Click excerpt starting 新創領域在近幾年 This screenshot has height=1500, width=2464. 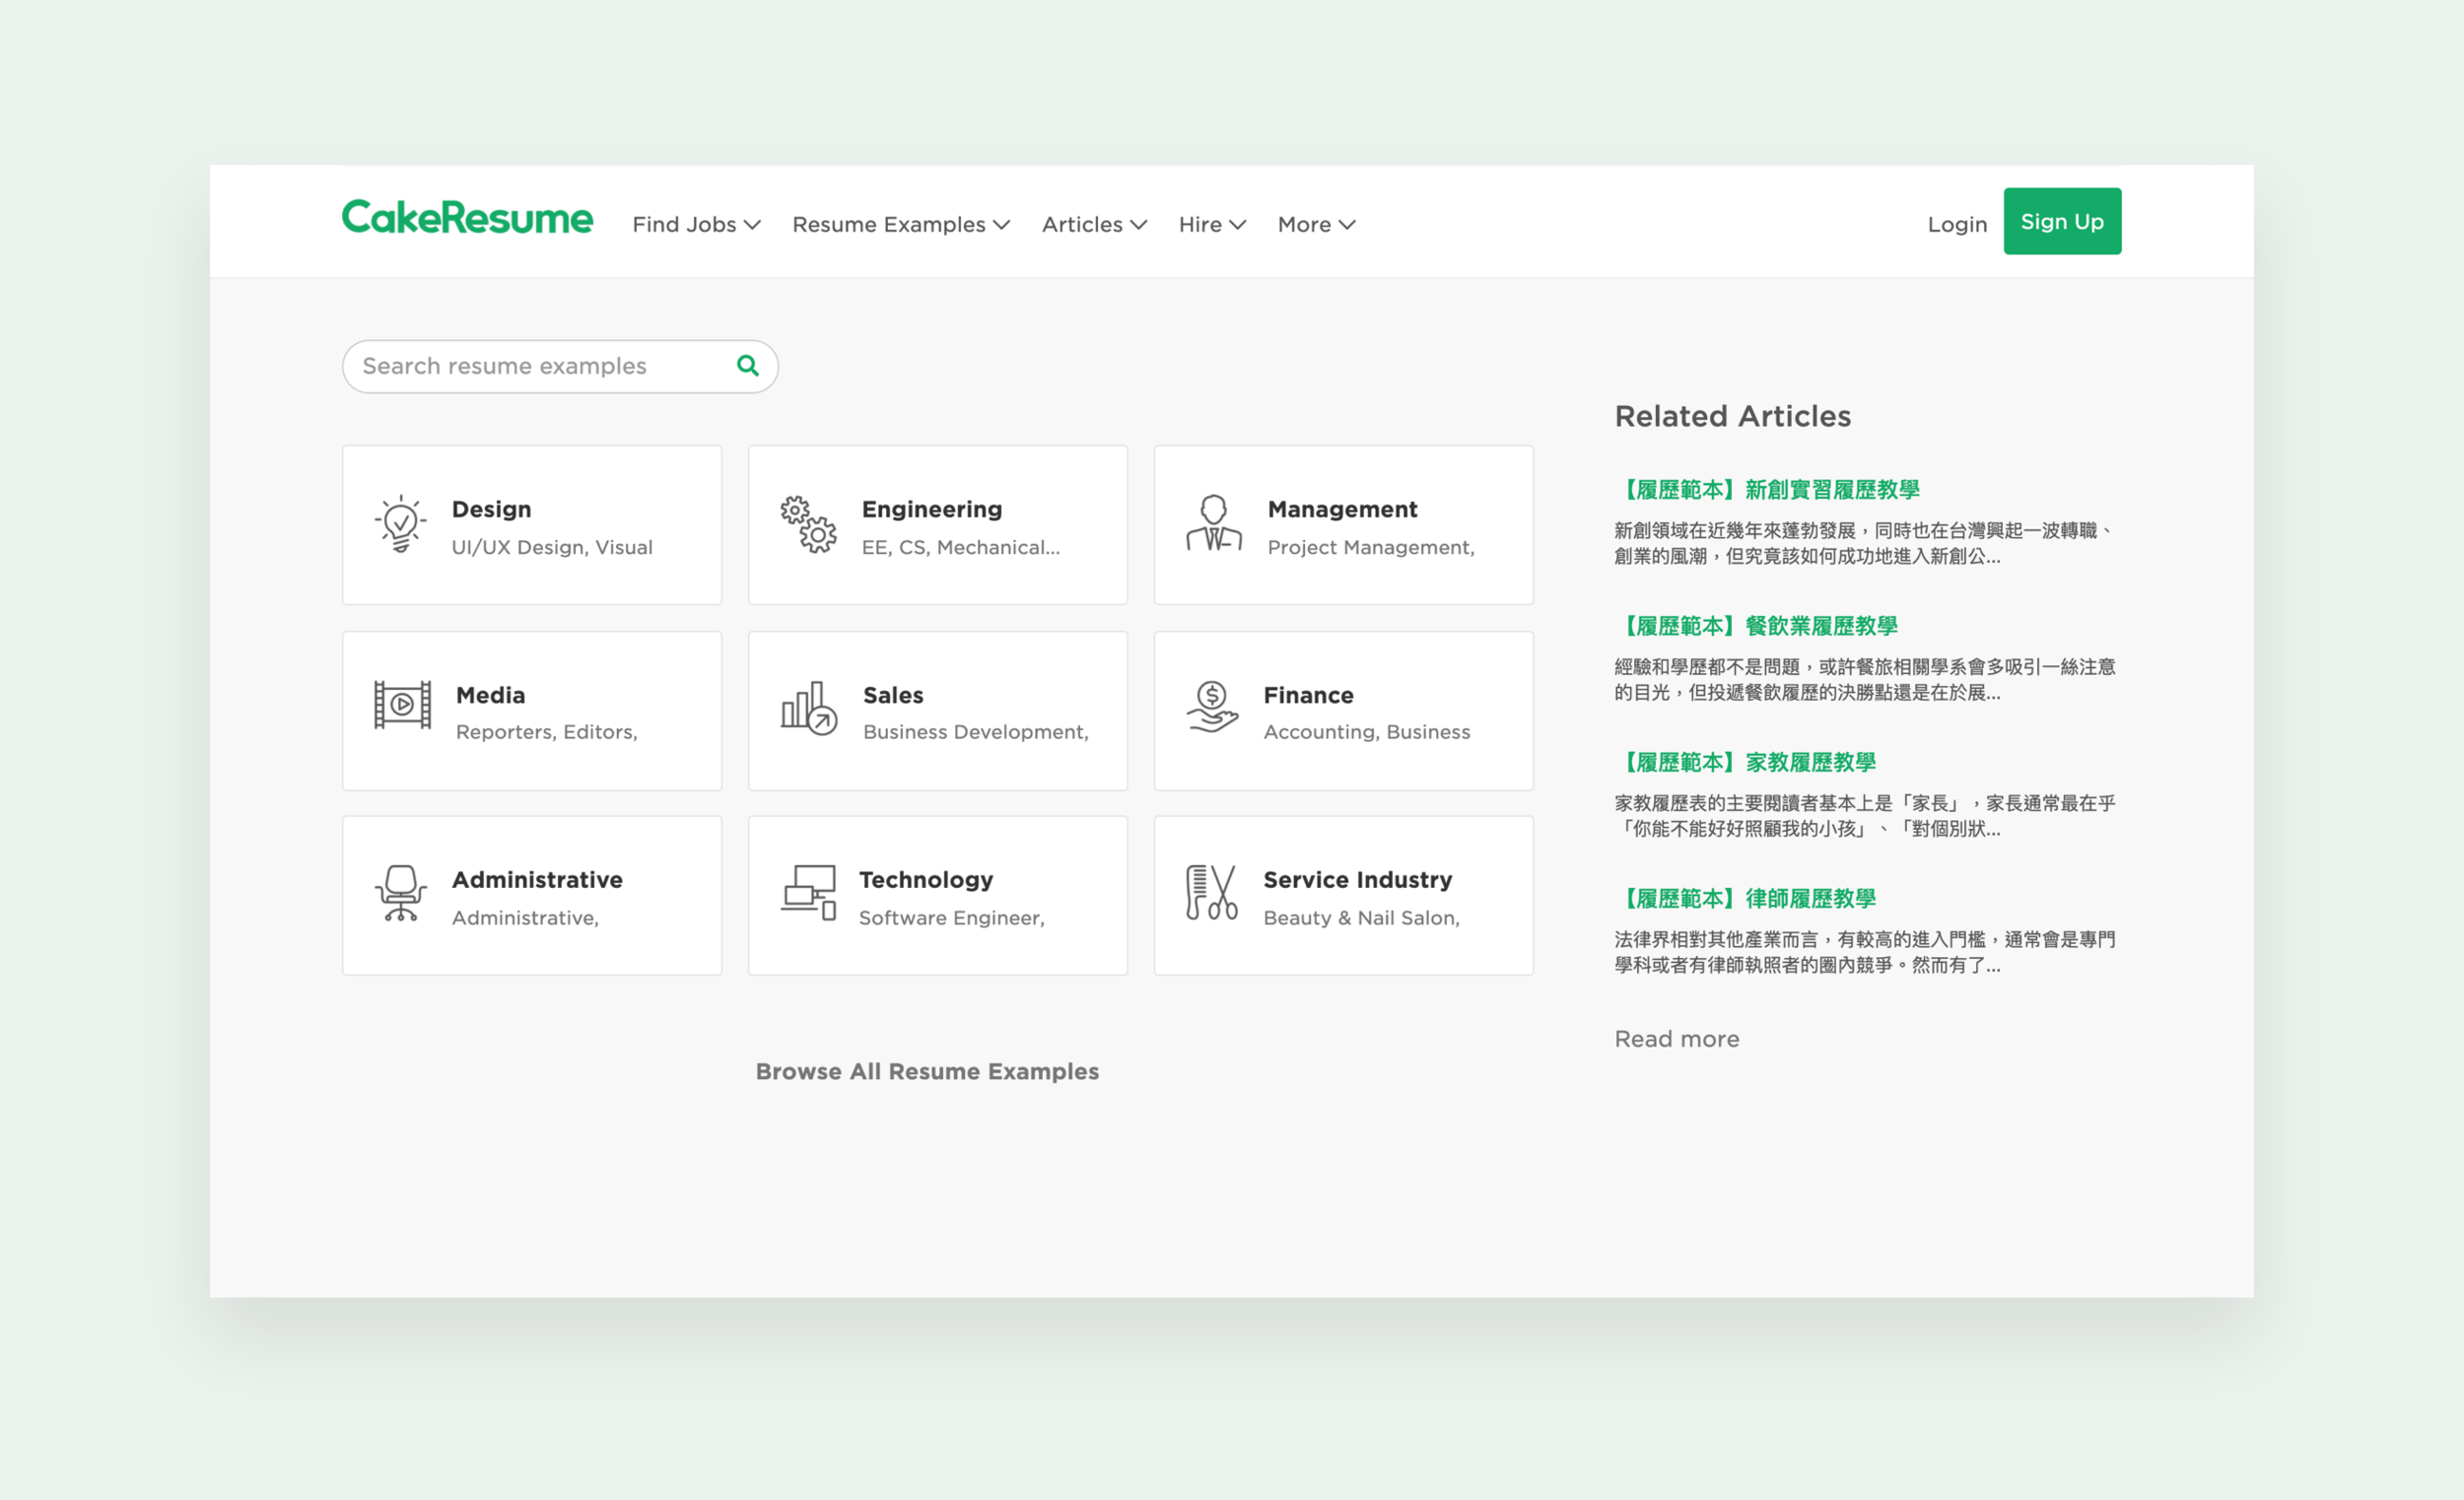(x=1864, y=543)
